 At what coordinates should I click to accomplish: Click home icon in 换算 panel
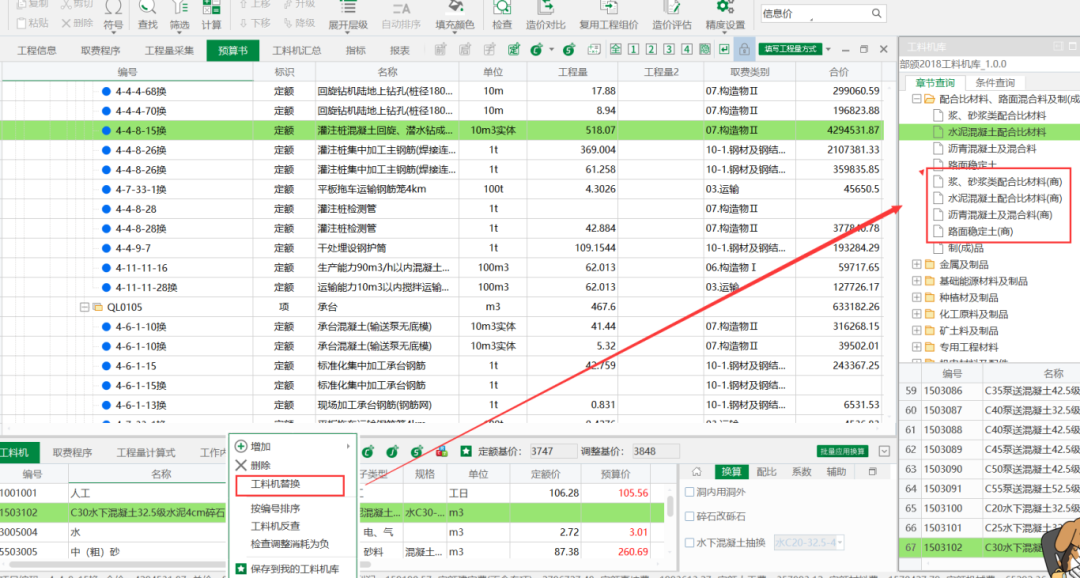tap(697, 472)
